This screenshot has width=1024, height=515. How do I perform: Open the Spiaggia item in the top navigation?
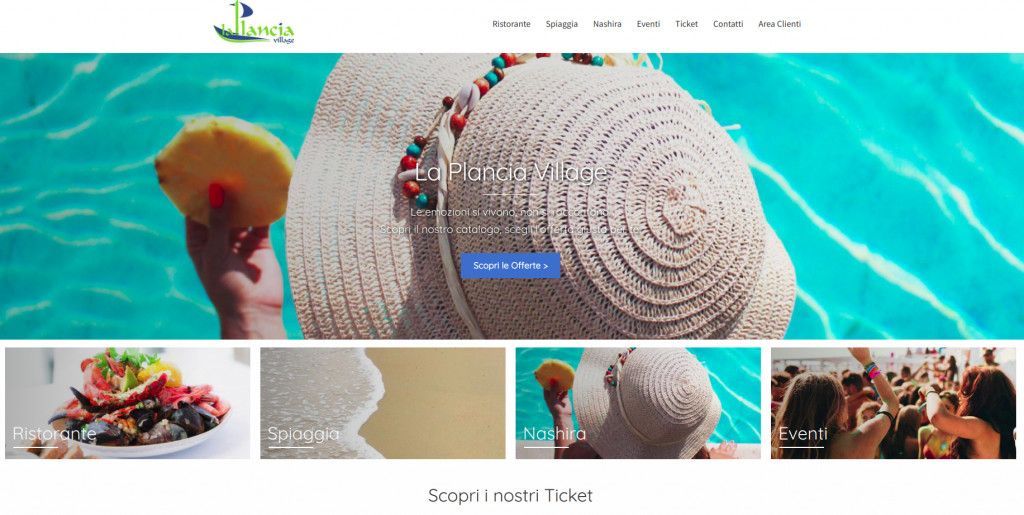click(x=562, y=24)
